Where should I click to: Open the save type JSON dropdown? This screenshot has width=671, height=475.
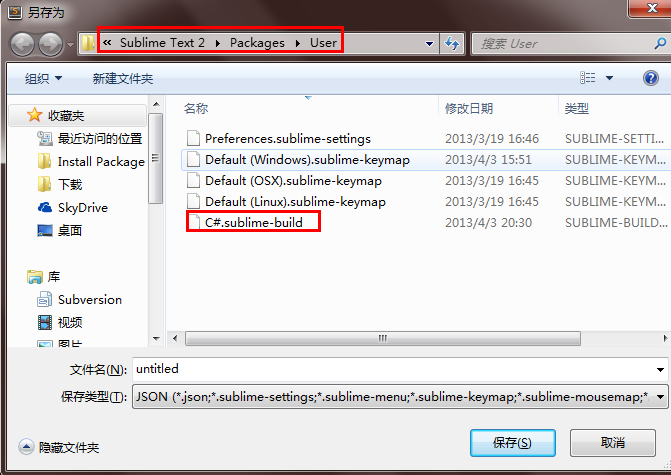coord(400,397)
